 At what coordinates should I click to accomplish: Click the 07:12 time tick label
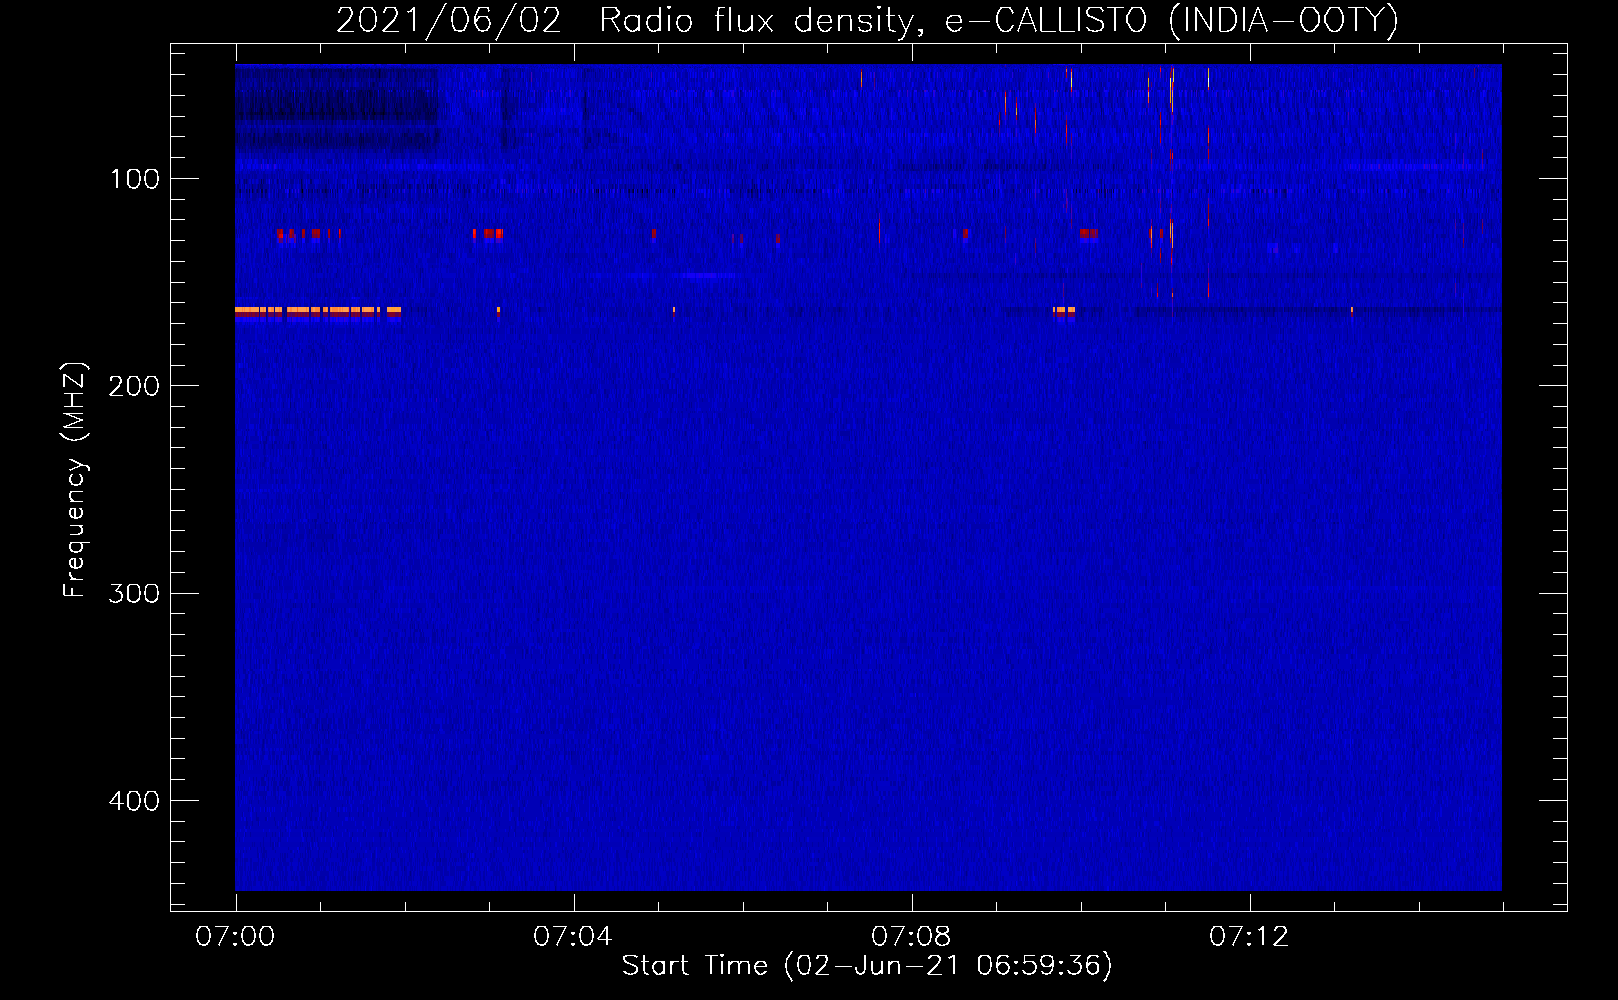tap(1249, 937)
